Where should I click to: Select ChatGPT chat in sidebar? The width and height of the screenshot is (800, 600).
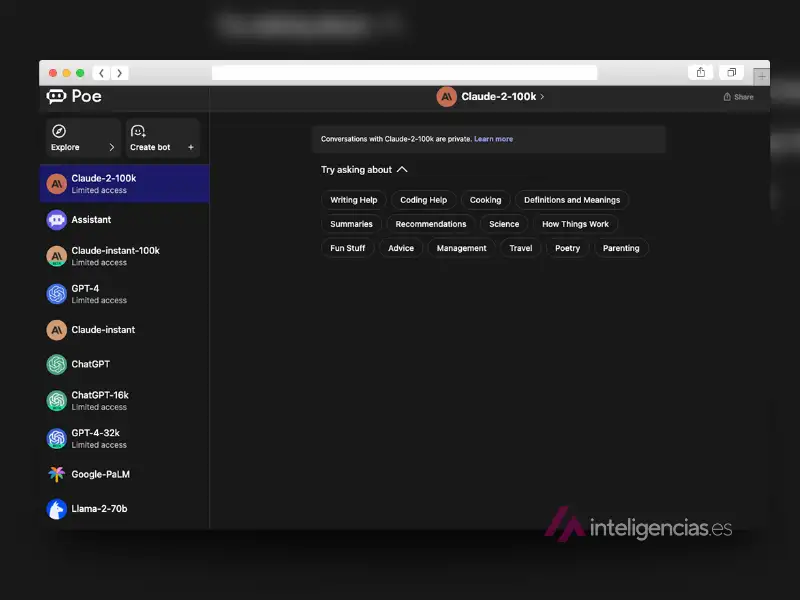point(124,364)
